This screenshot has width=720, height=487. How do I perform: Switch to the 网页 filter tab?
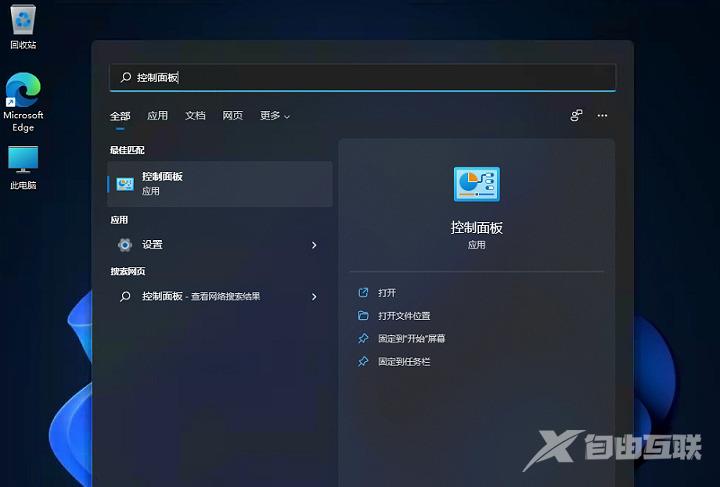(233, 116)
